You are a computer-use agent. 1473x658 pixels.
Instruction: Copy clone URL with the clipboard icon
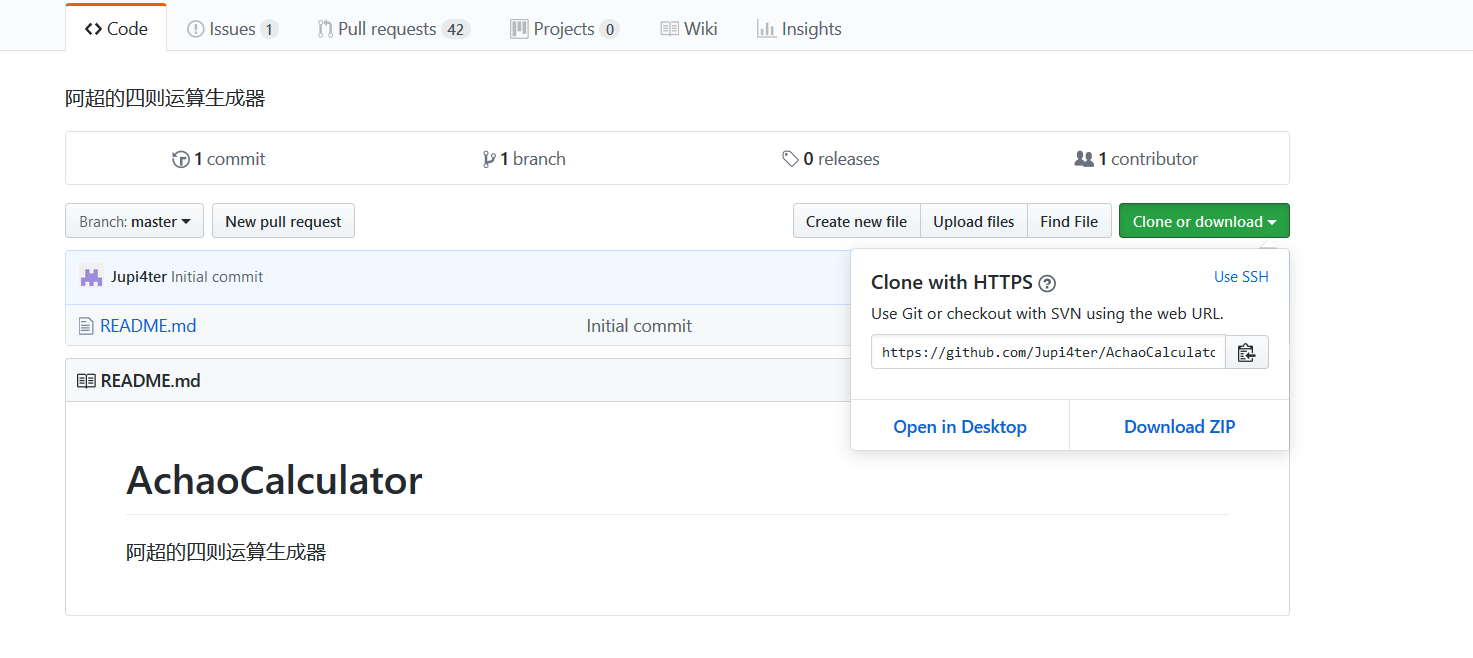click(x=1247, y=352)
